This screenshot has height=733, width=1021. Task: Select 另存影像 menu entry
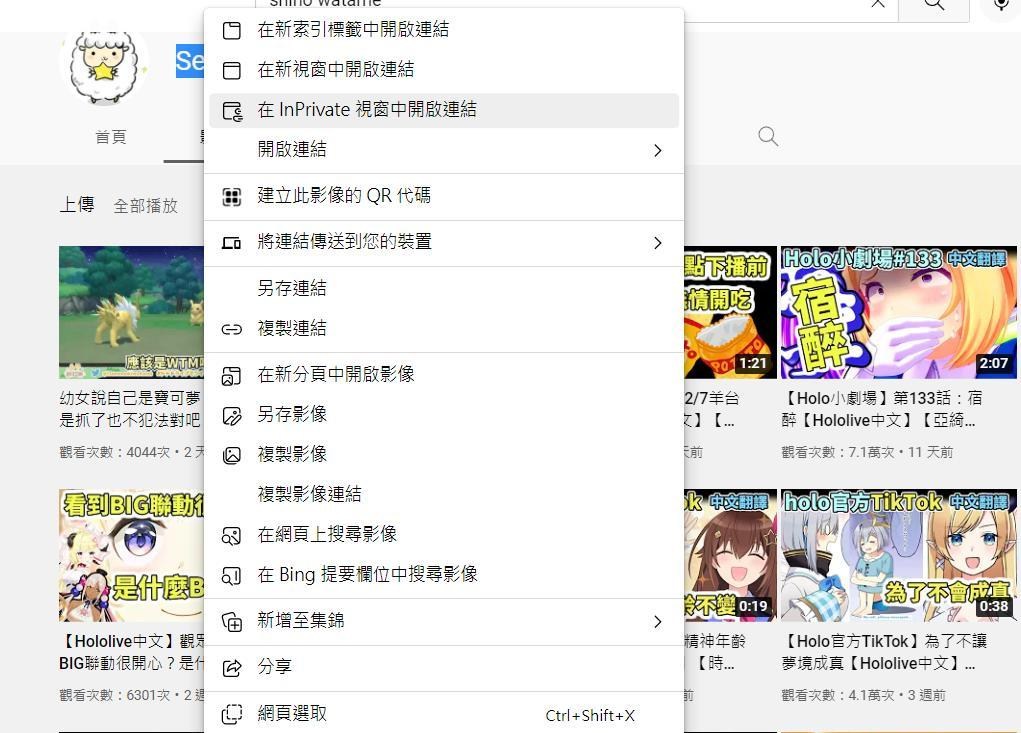[444, 415]
